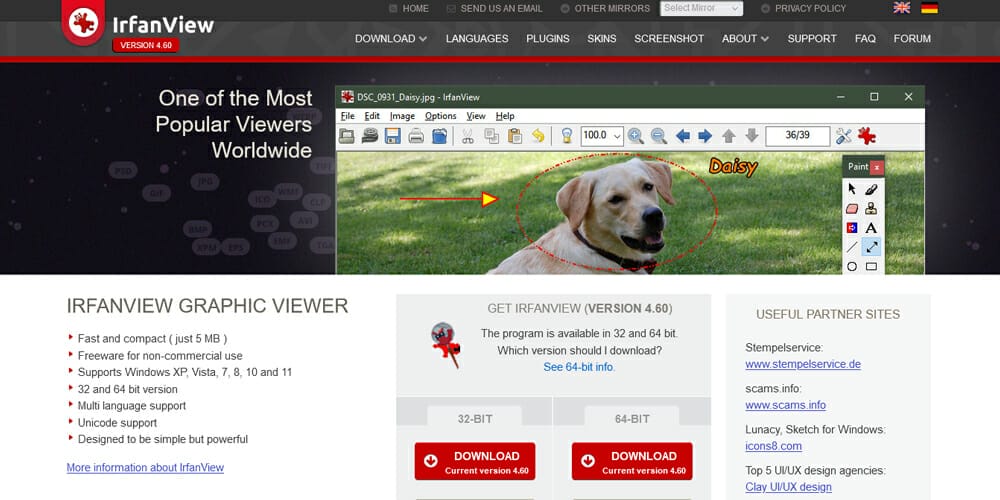The height and width of the screenshot is (500, 1000).
Task: Click the lightbulb image info icon
Action: pos(566,136)
